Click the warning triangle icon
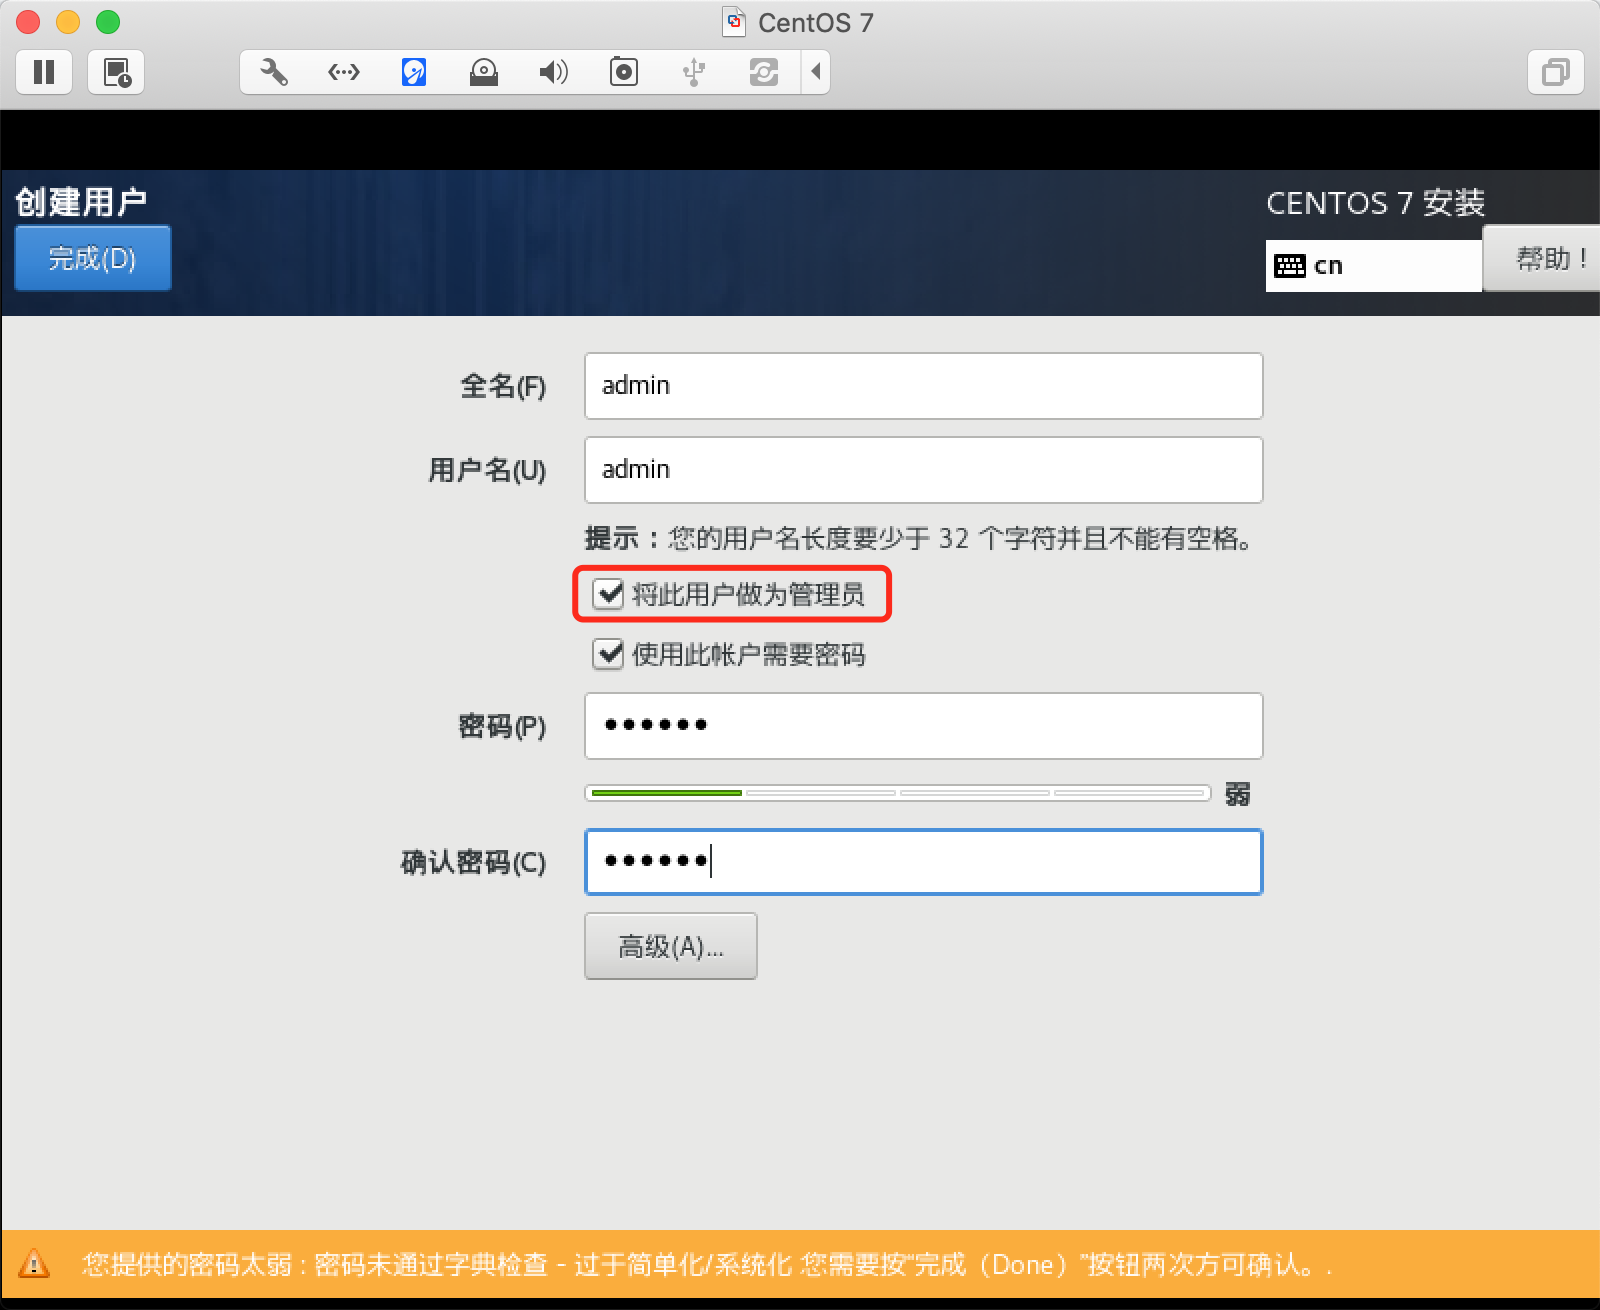 click(34, 1264)
